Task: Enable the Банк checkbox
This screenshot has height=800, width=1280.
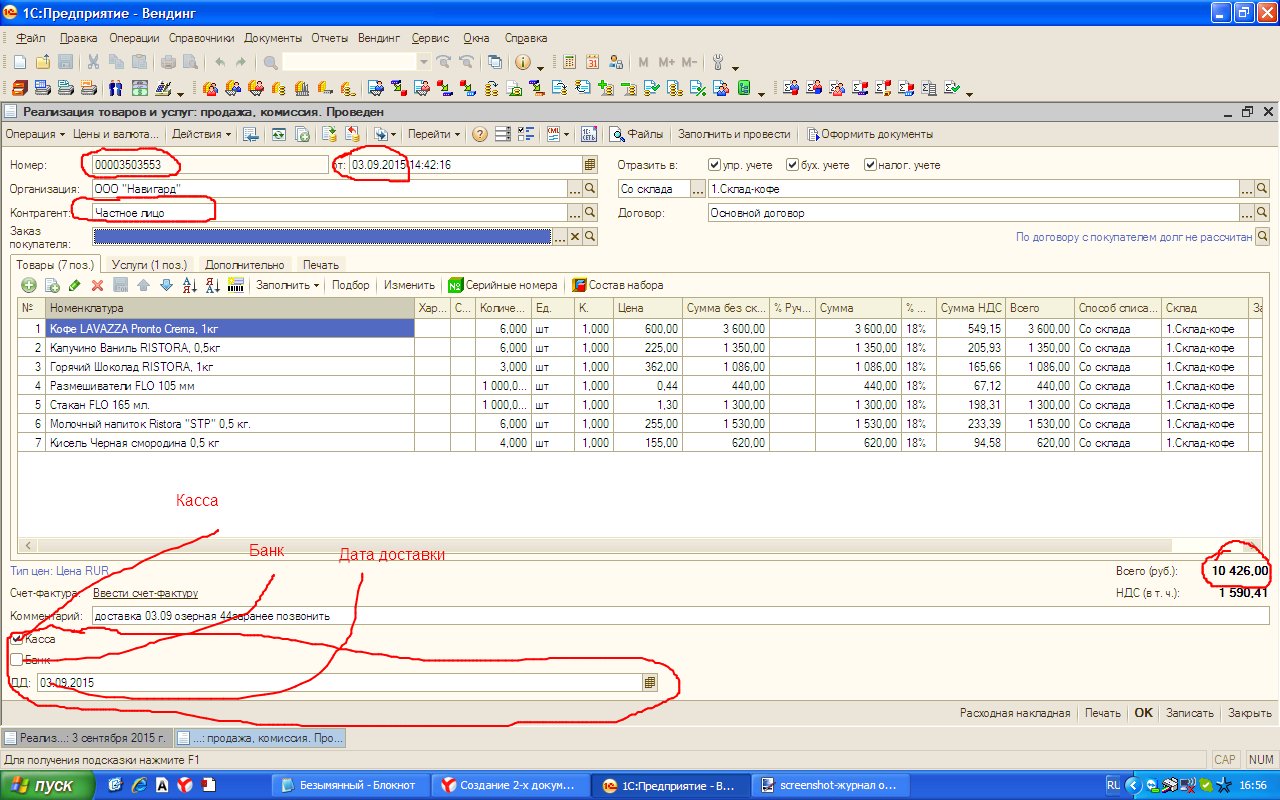Action: tap(17, 659)
